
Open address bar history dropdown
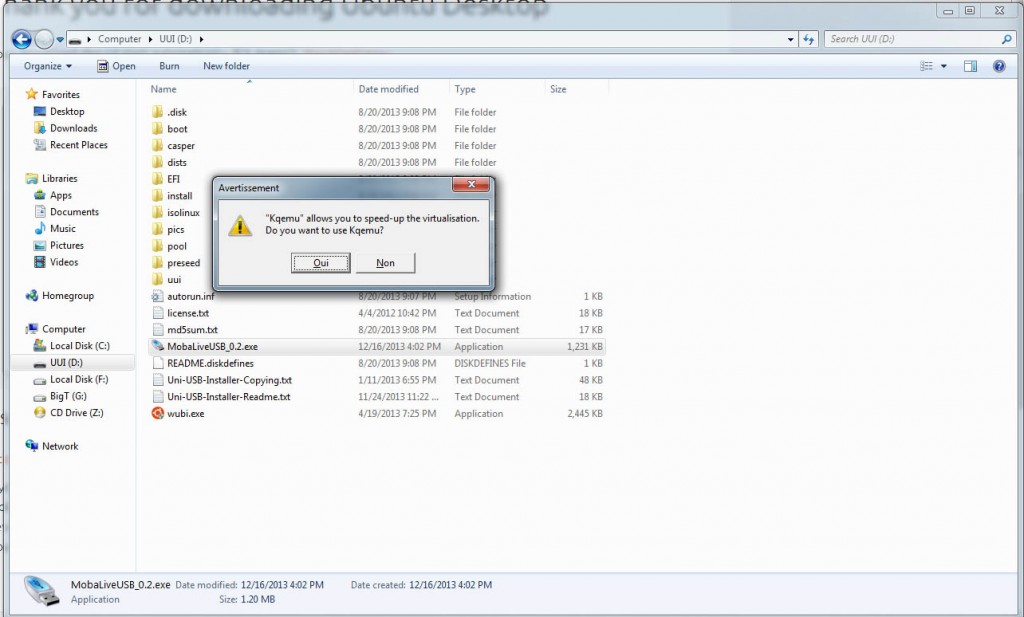point(790,39)
